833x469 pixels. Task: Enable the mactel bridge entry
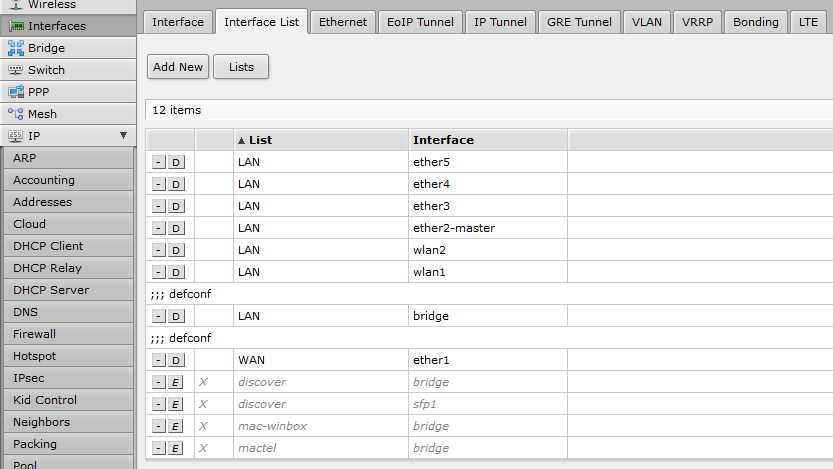175,449
